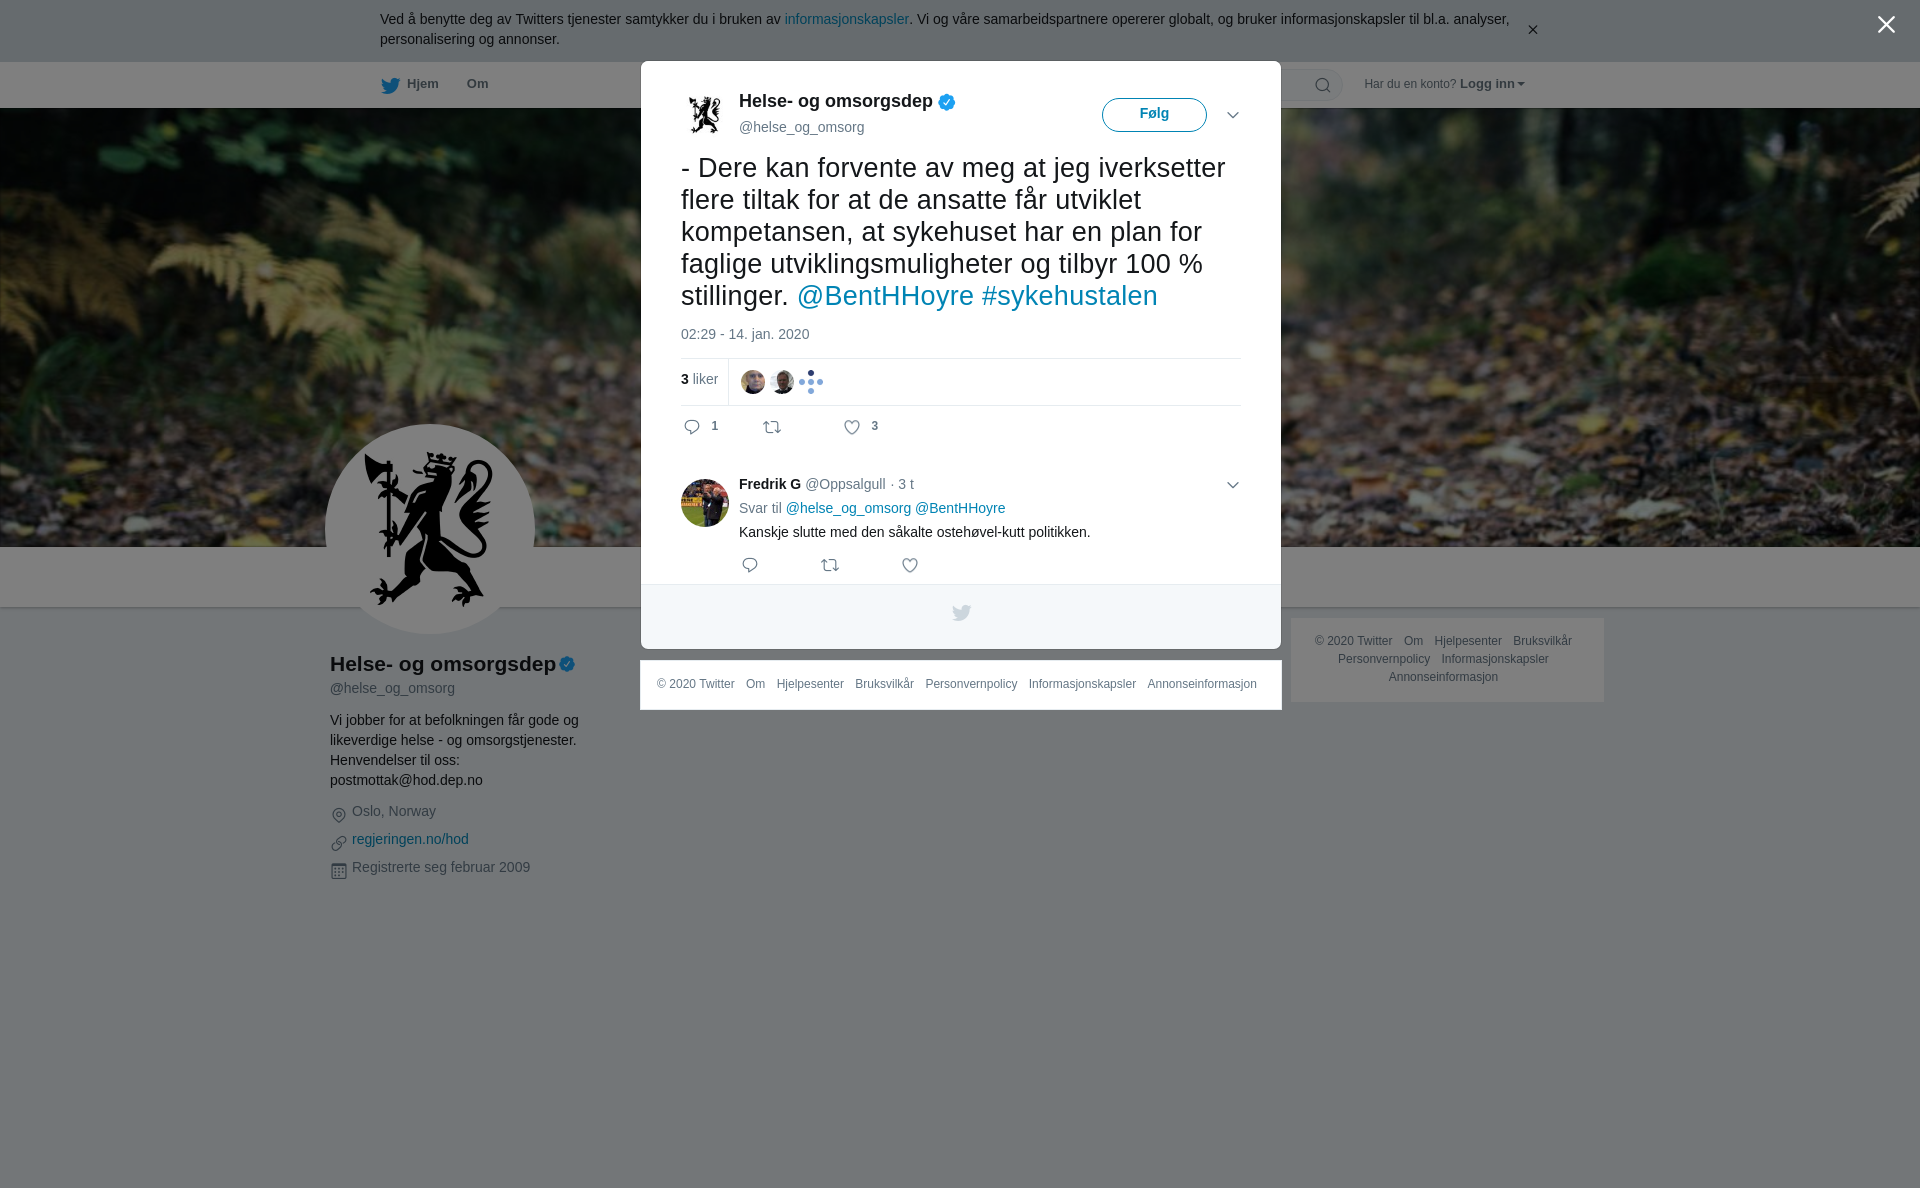The image size is (1920, 1188).
Task: Close the tweet overlay with X
Action: tap(1886, 25)
